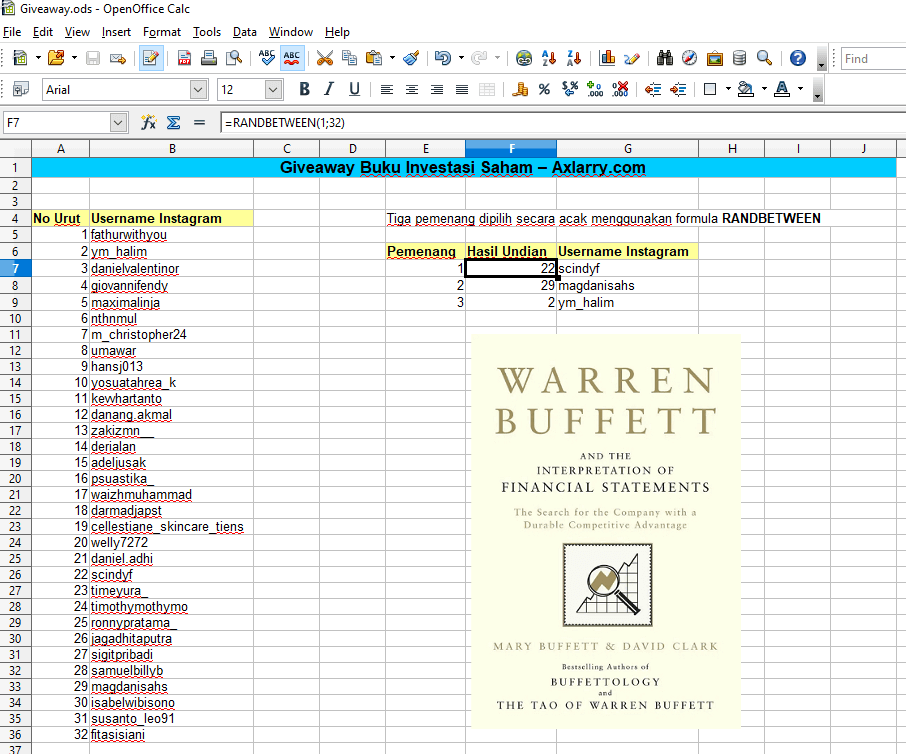The image size is (906, 754).
Task: Click the Open folder icon
Action: 56,58
